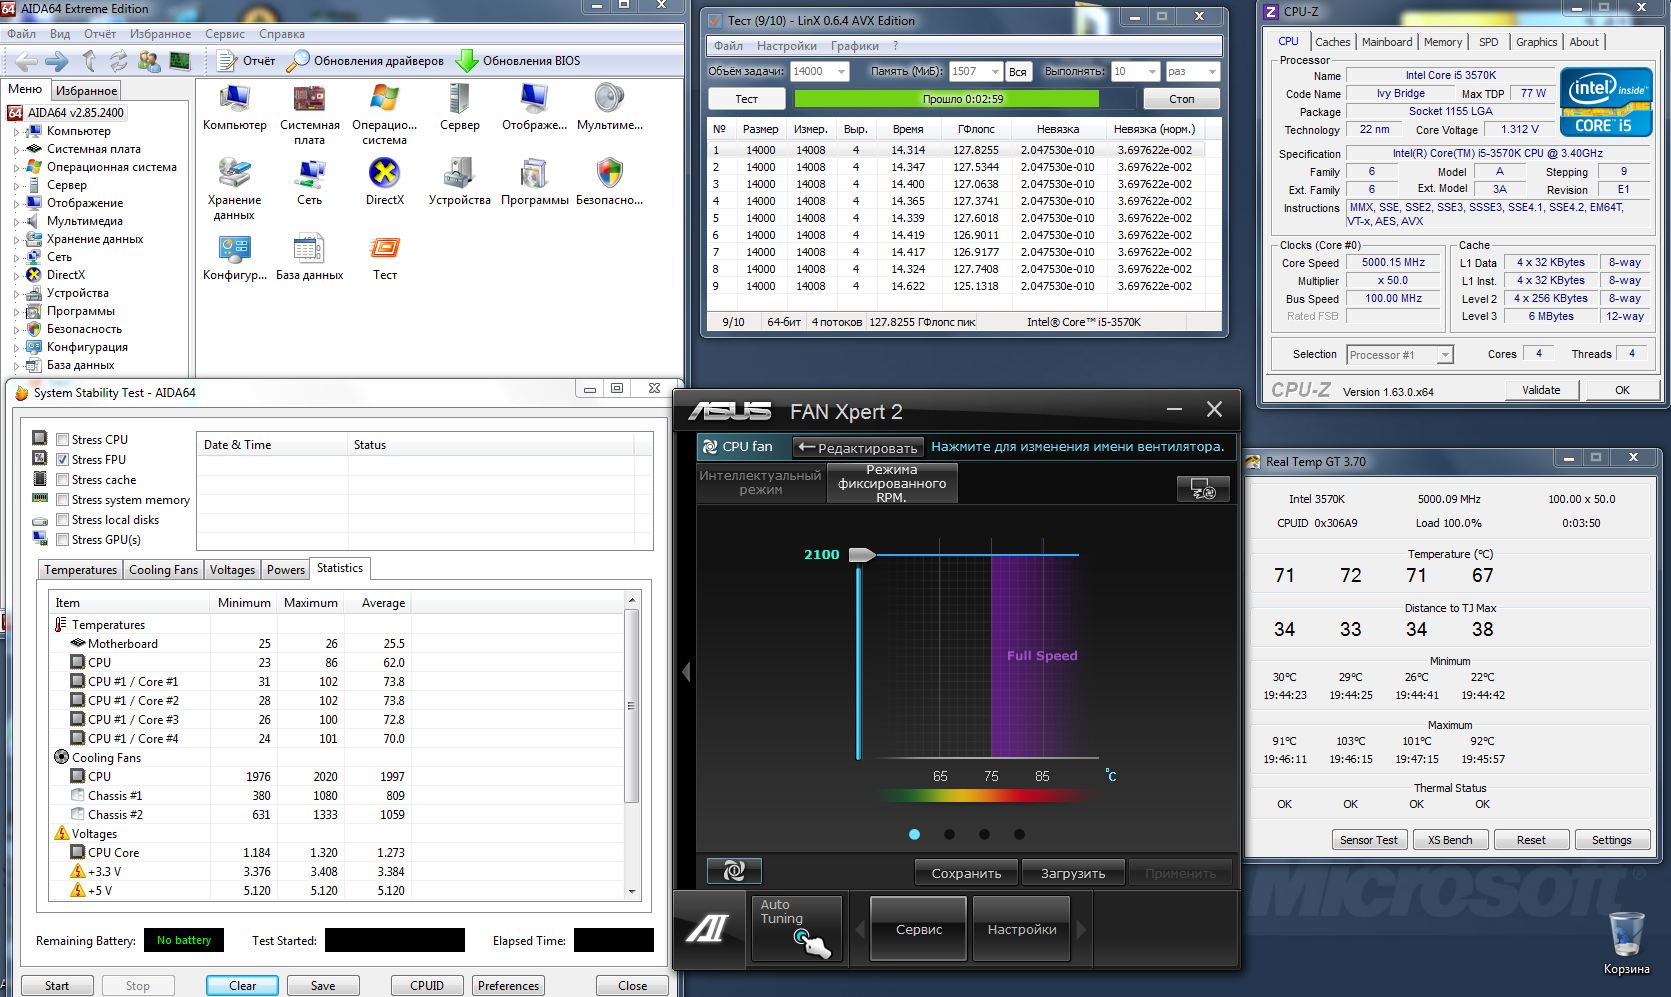This screenshot has width=1671, height=997.
Task: Click the Statistics list vertical scrollbar
Action: 631,745
